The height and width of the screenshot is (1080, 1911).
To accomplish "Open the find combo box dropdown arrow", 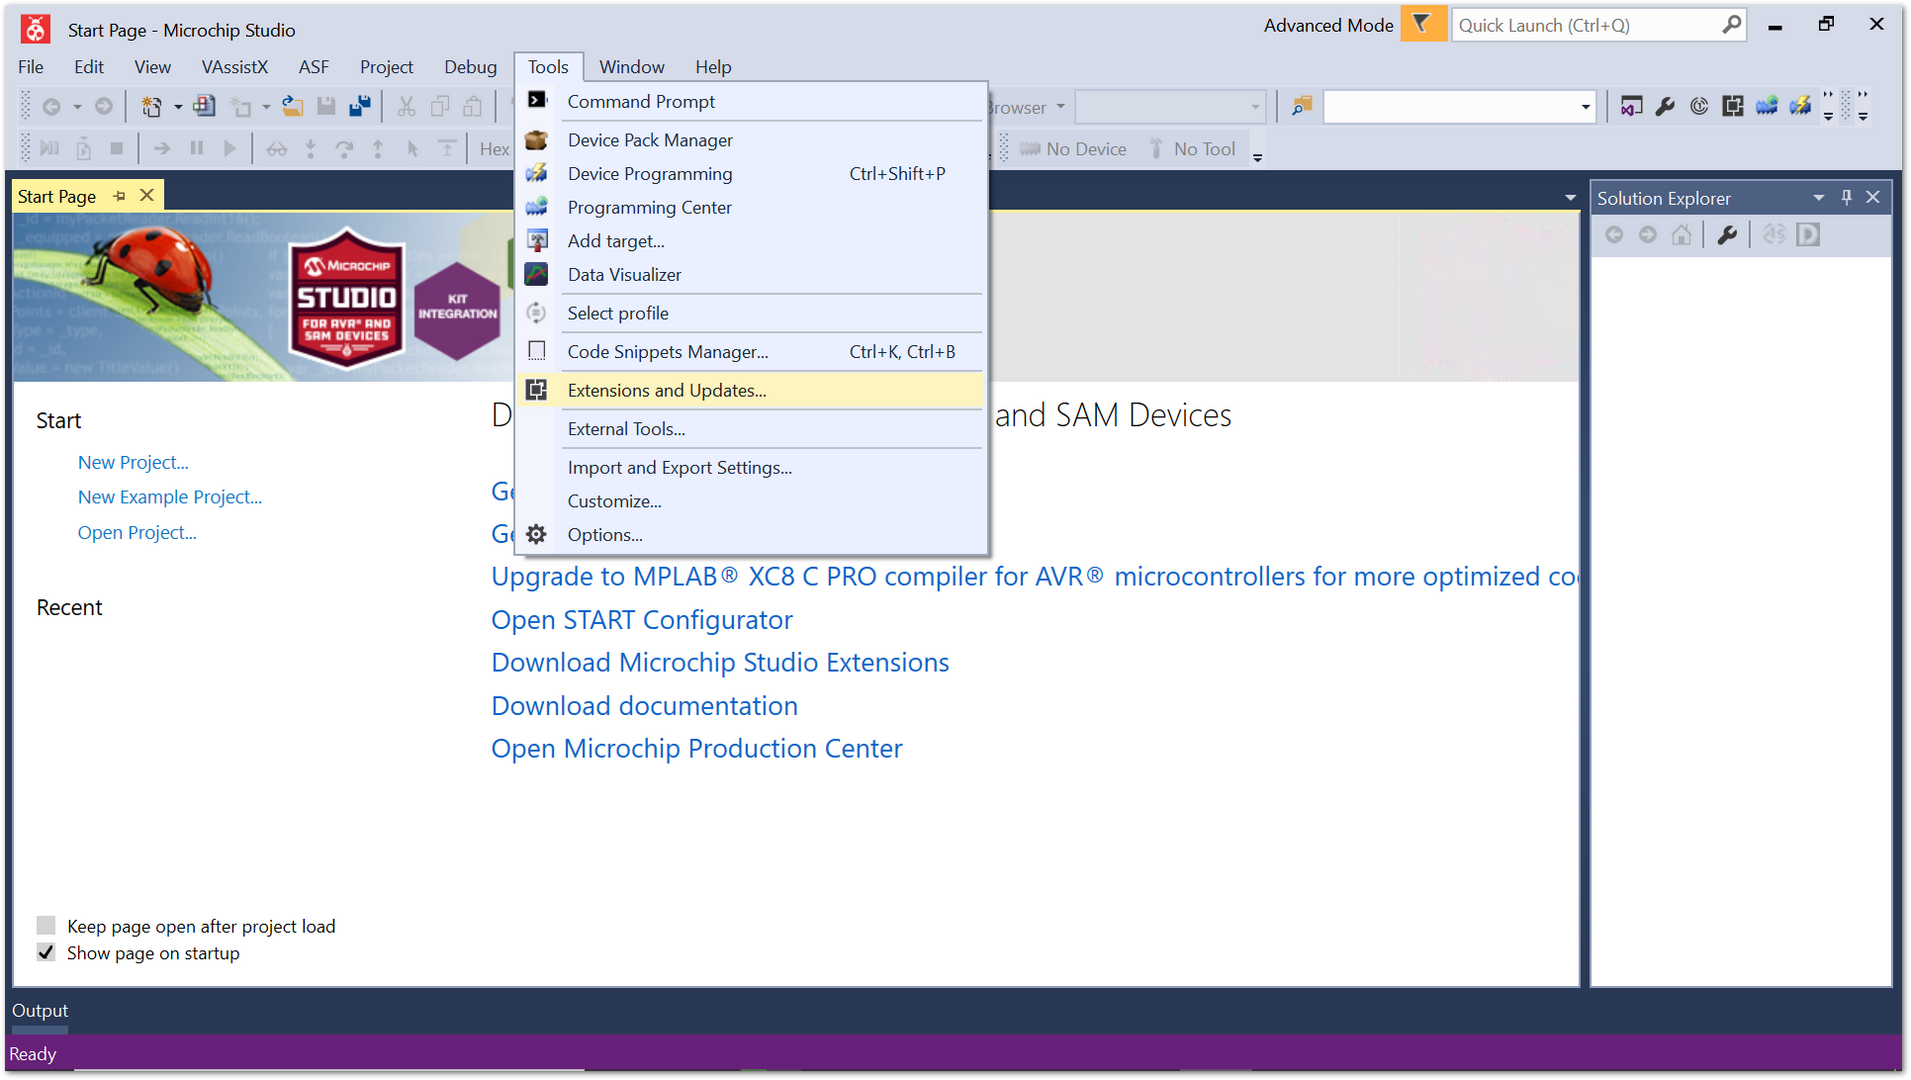I will pos(1585,107).
